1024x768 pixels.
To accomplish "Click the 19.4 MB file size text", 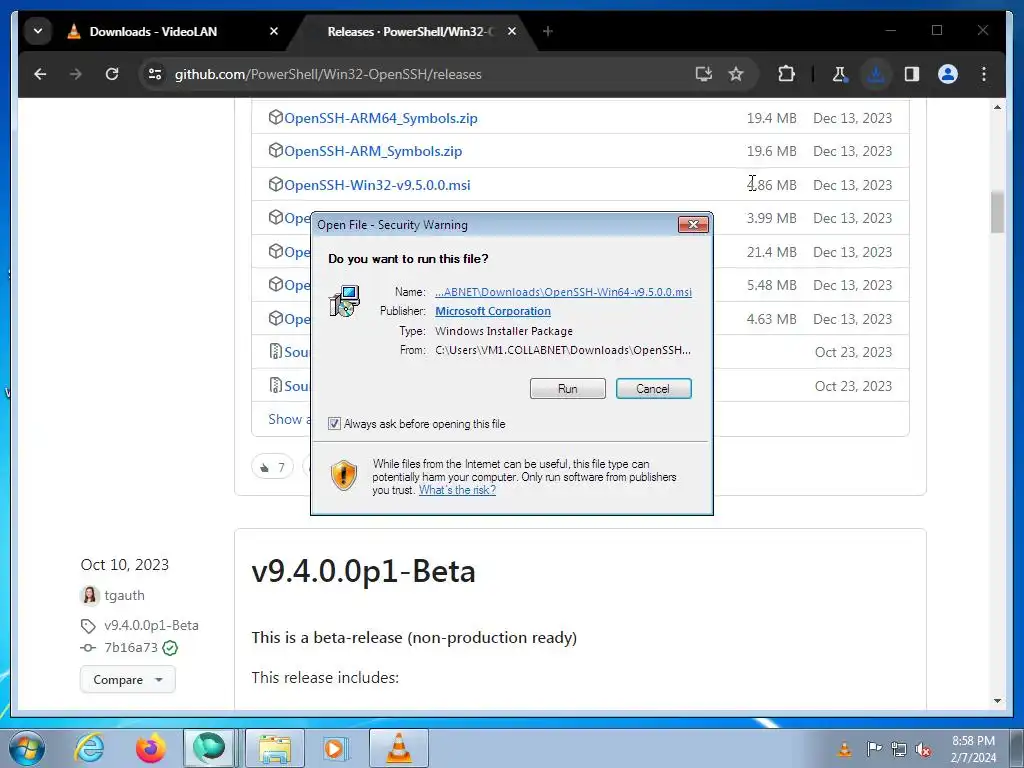I will (771, 118).
